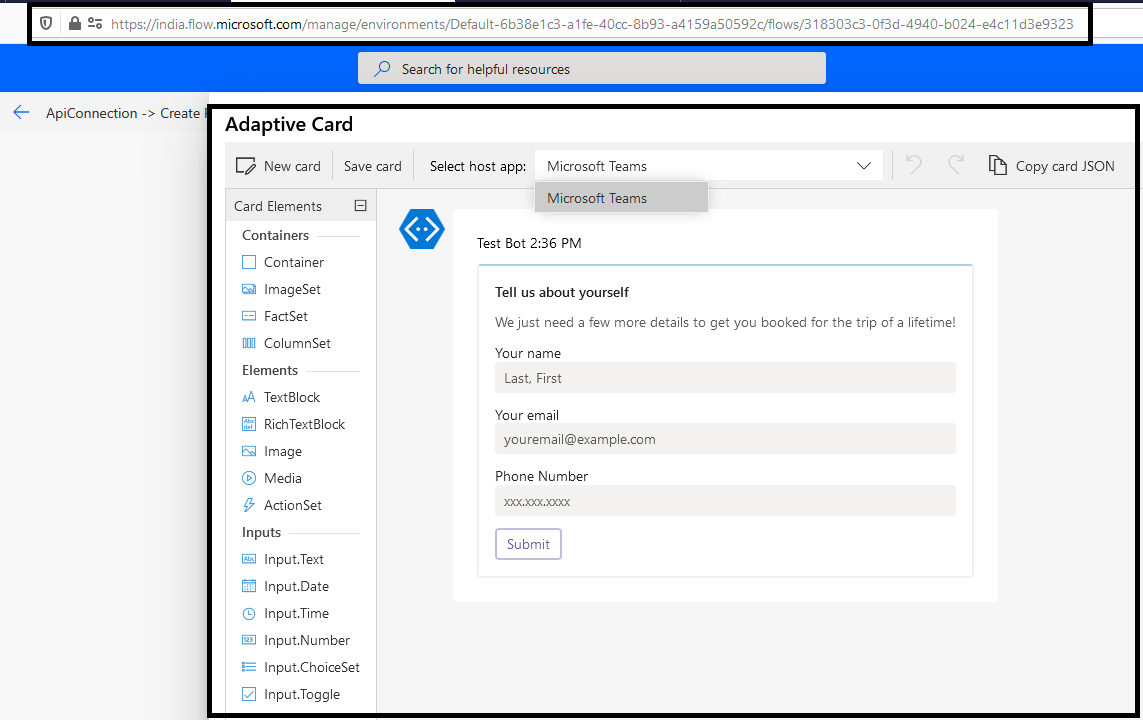Start a New card
Screen dimensions: 1143x720
tap(279, 165)
